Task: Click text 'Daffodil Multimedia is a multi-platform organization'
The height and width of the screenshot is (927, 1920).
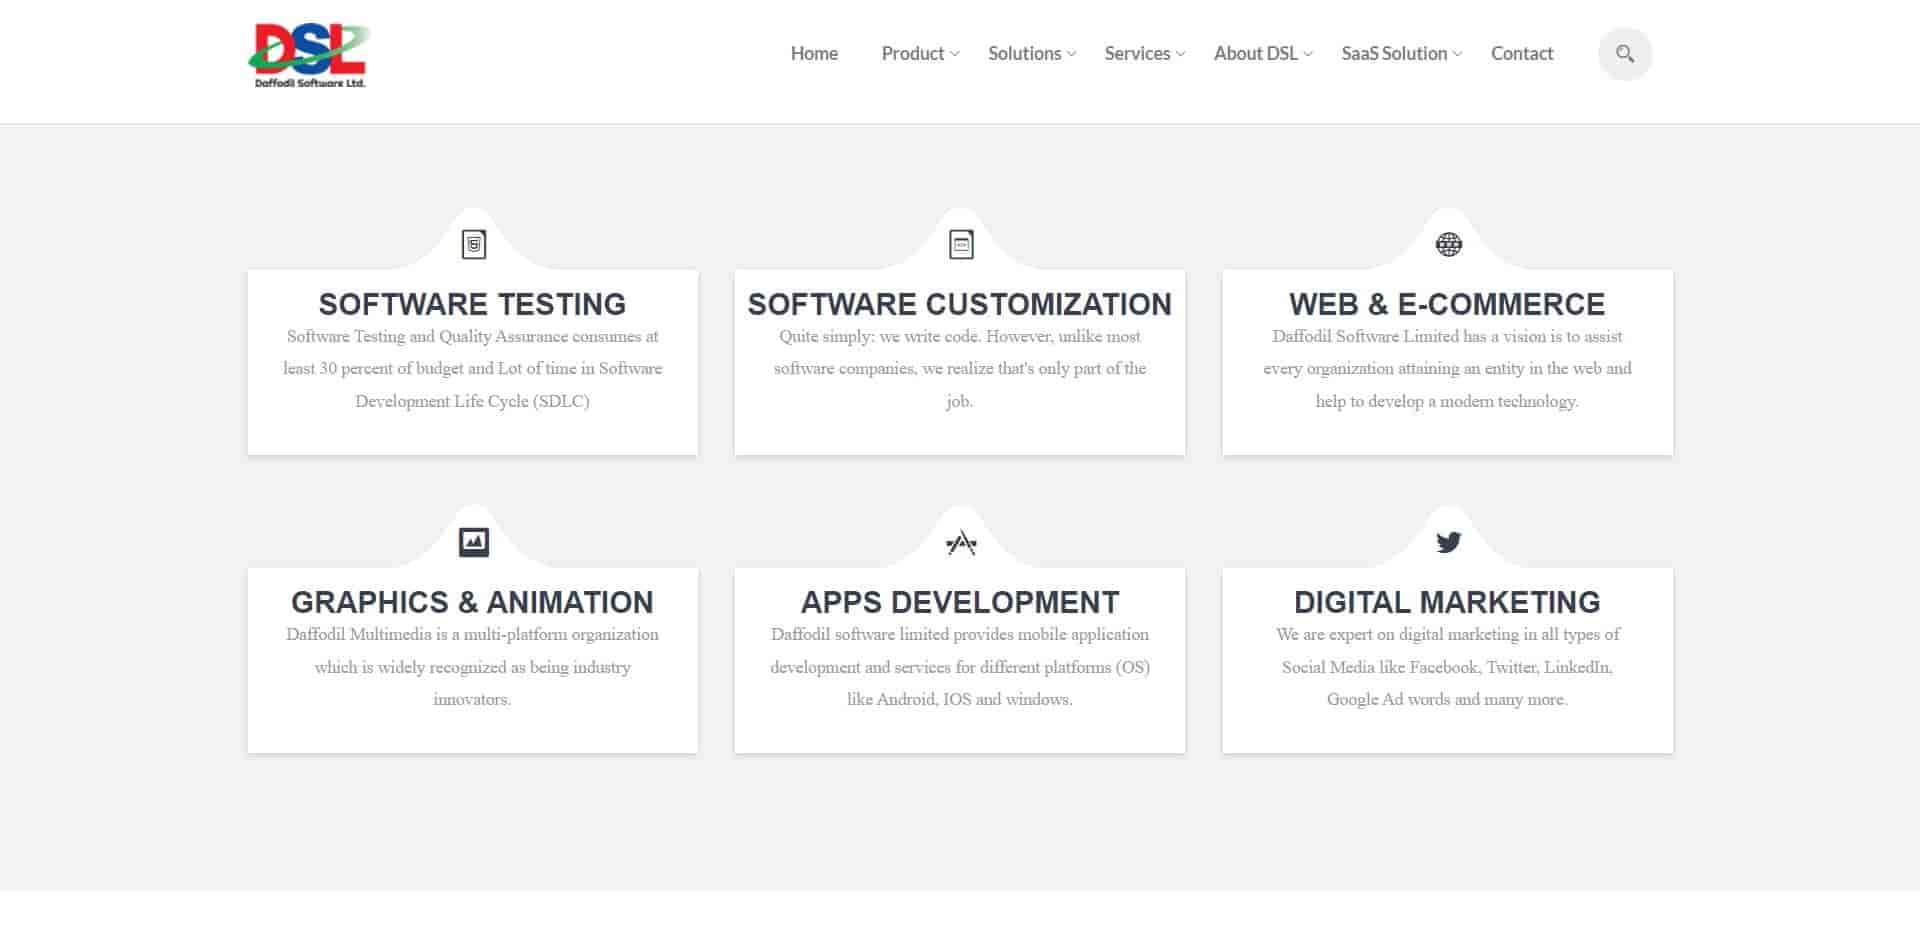Action: pyautogui.click(x=472, y=634)
